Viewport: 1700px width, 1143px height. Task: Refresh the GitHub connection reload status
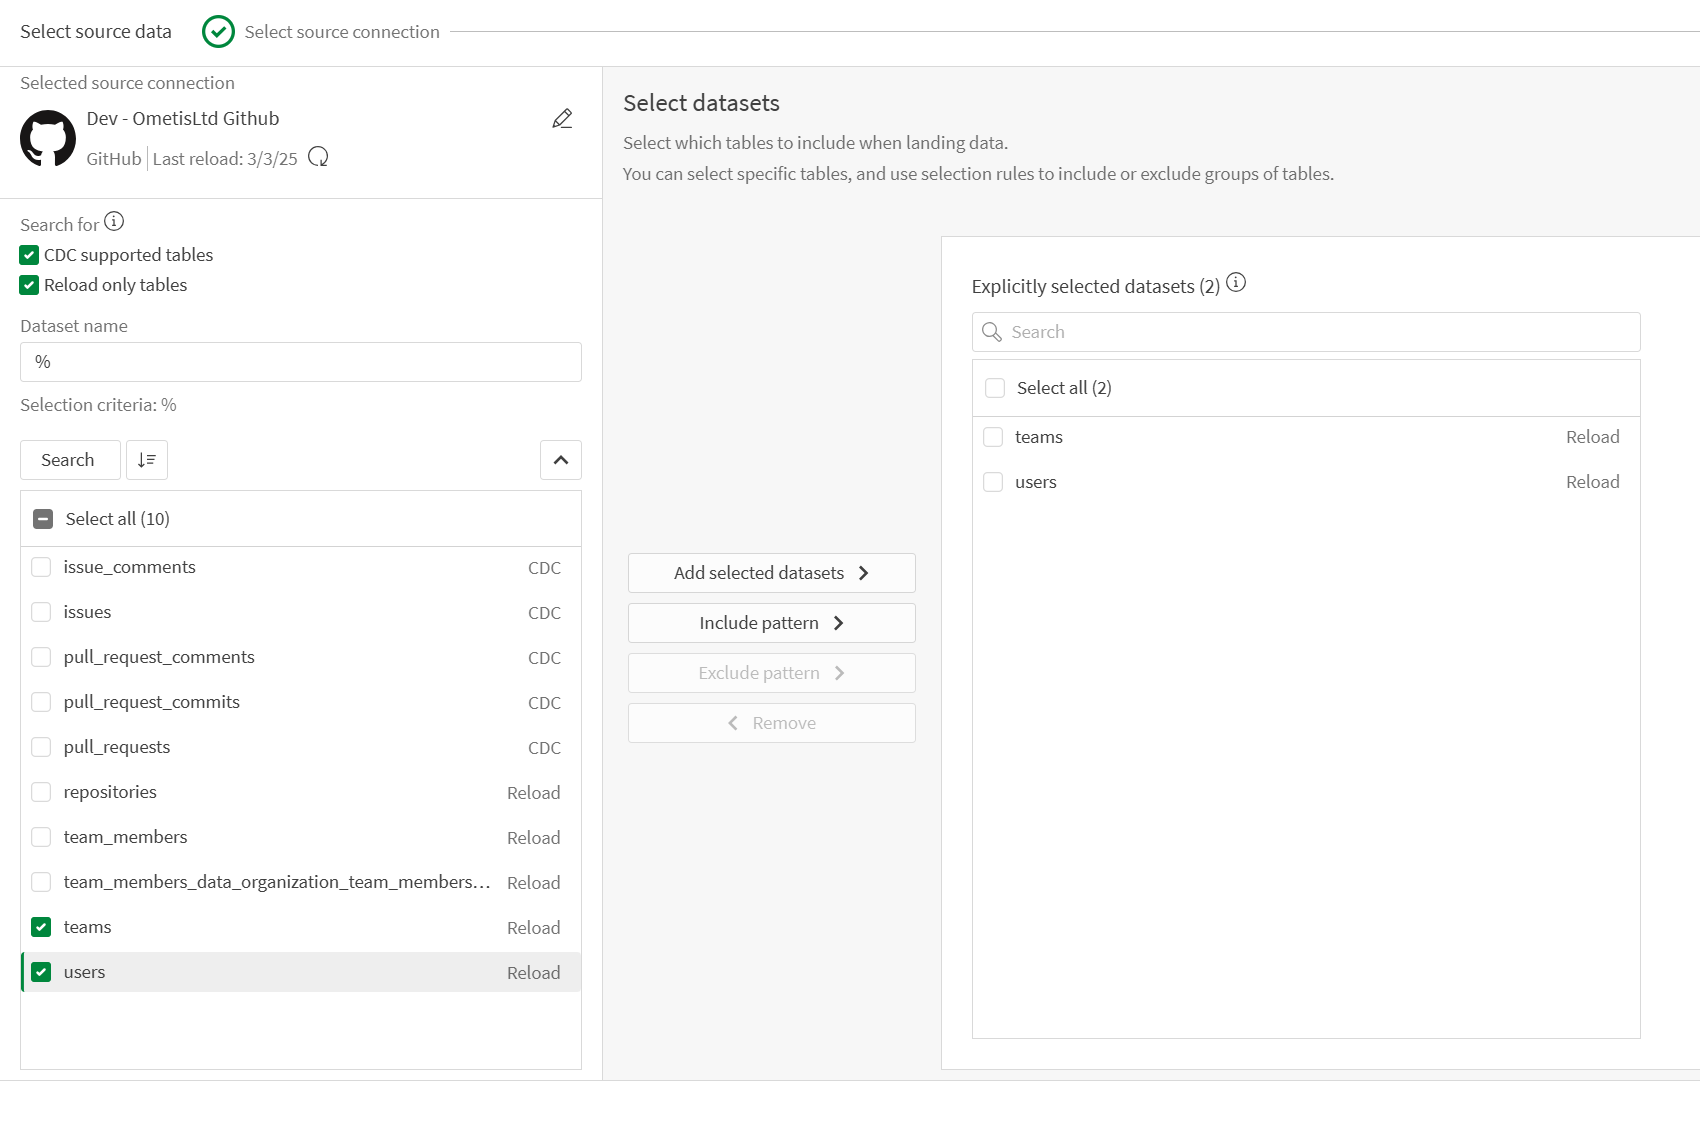click(x=318, y=157)
